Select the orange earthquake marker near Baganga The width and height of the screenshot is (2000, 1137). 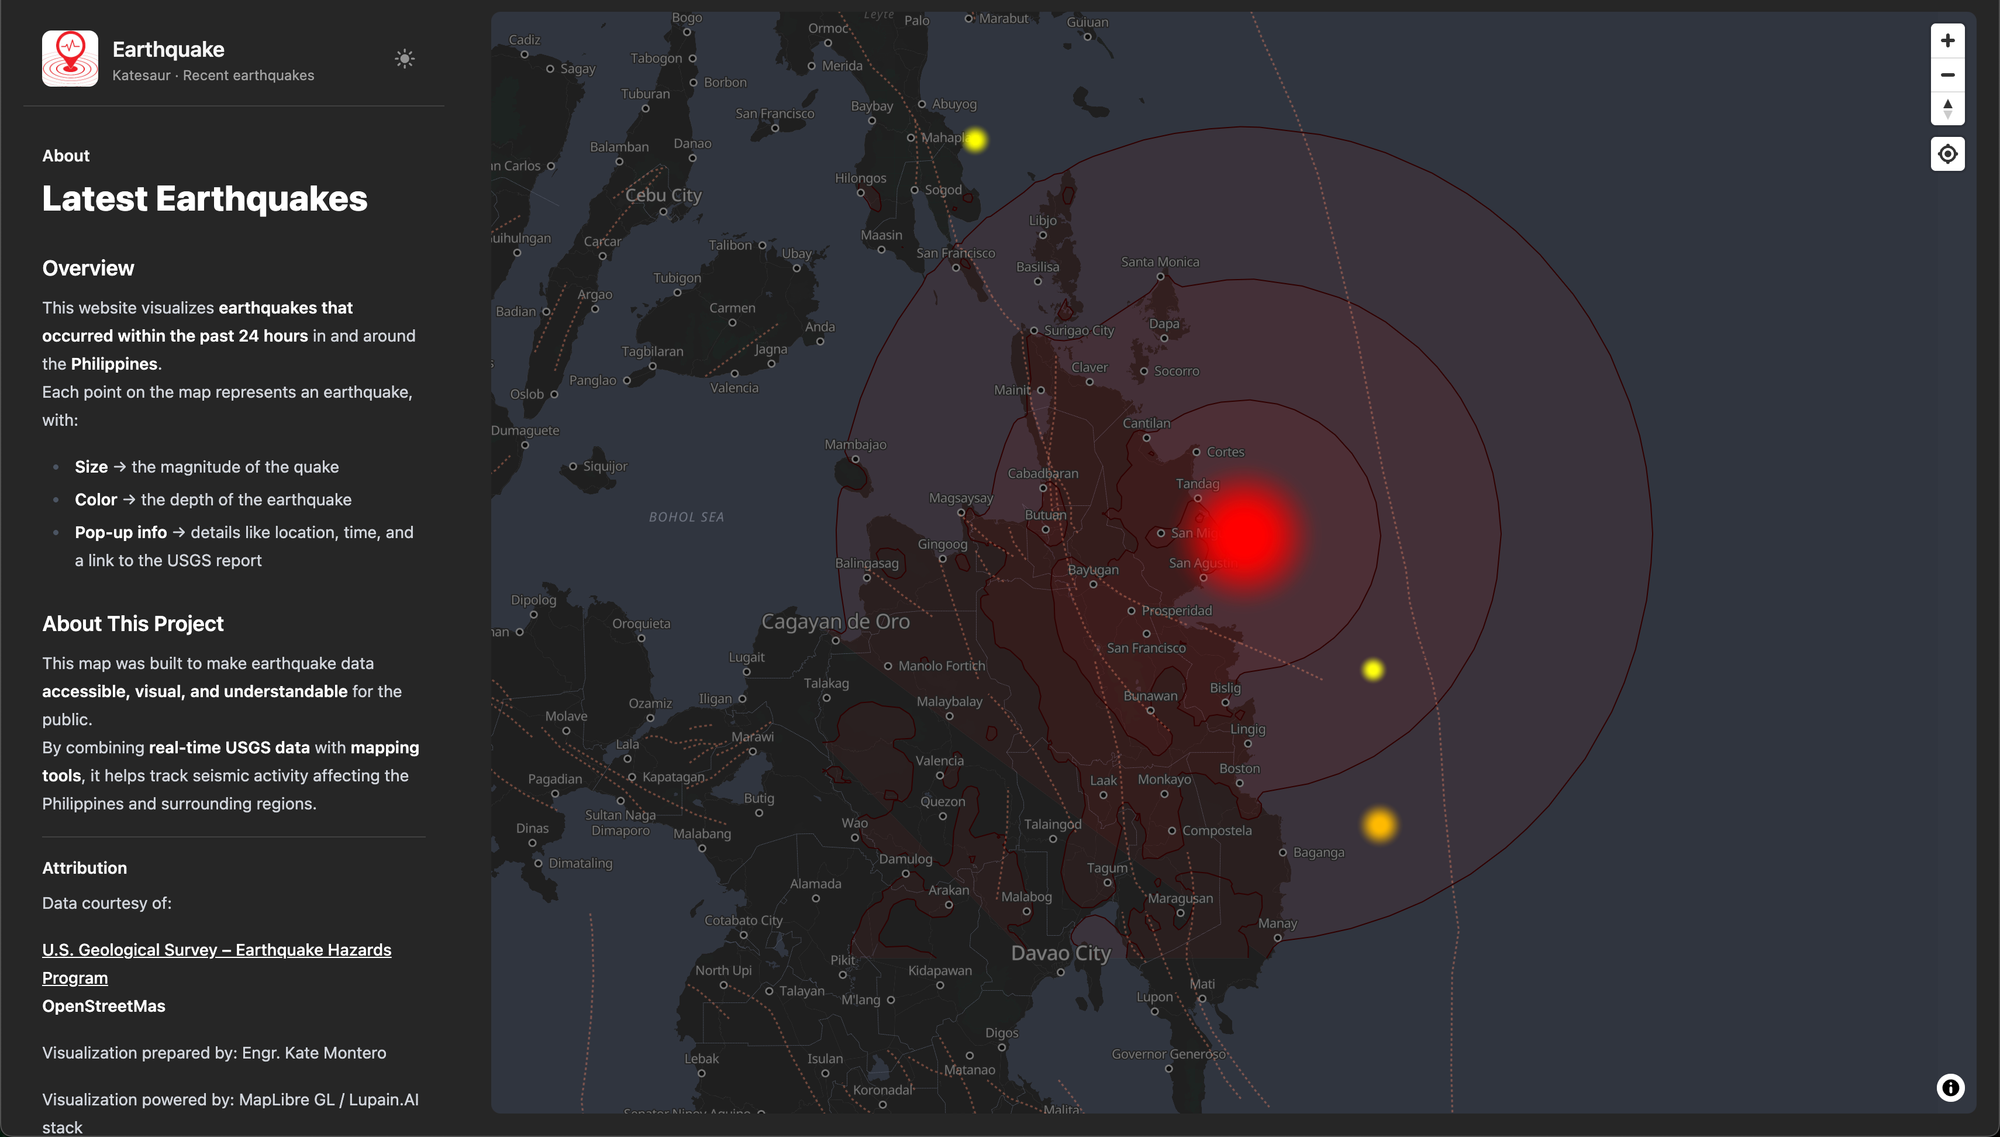click(1379, 825)
